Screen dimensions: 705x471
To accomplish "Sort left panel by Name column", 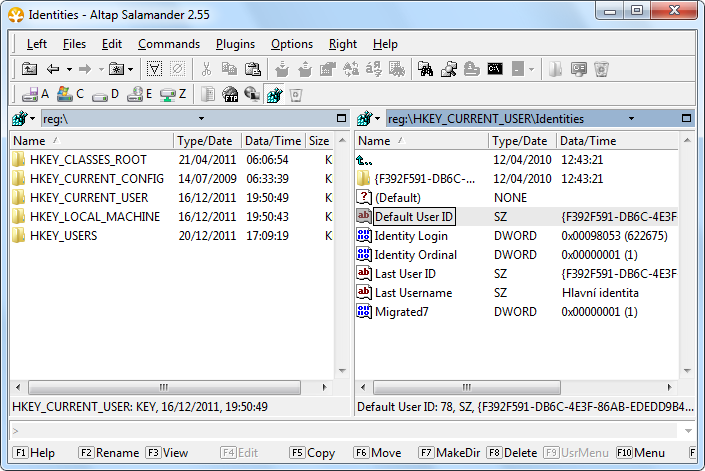I will 92,141.
